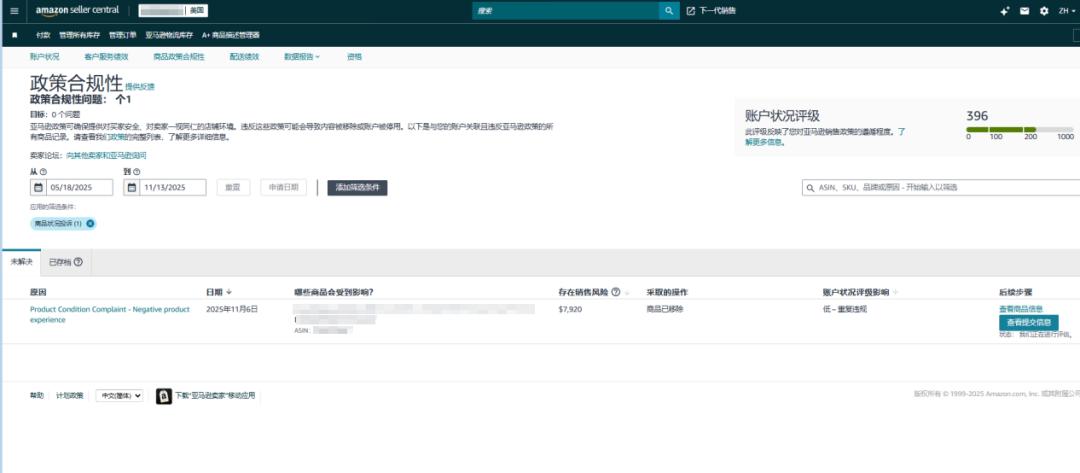Image resolution: width=1080 pixels, height=473 pixels.
Task: Switch to the 未解决 tab
Action: click(x=21, y=262)
